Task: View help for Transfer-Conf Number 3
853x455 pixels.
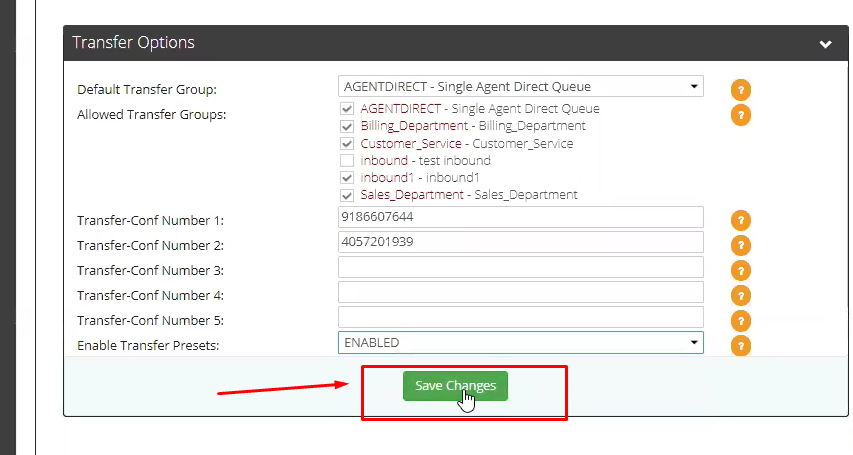Action: 740,270
